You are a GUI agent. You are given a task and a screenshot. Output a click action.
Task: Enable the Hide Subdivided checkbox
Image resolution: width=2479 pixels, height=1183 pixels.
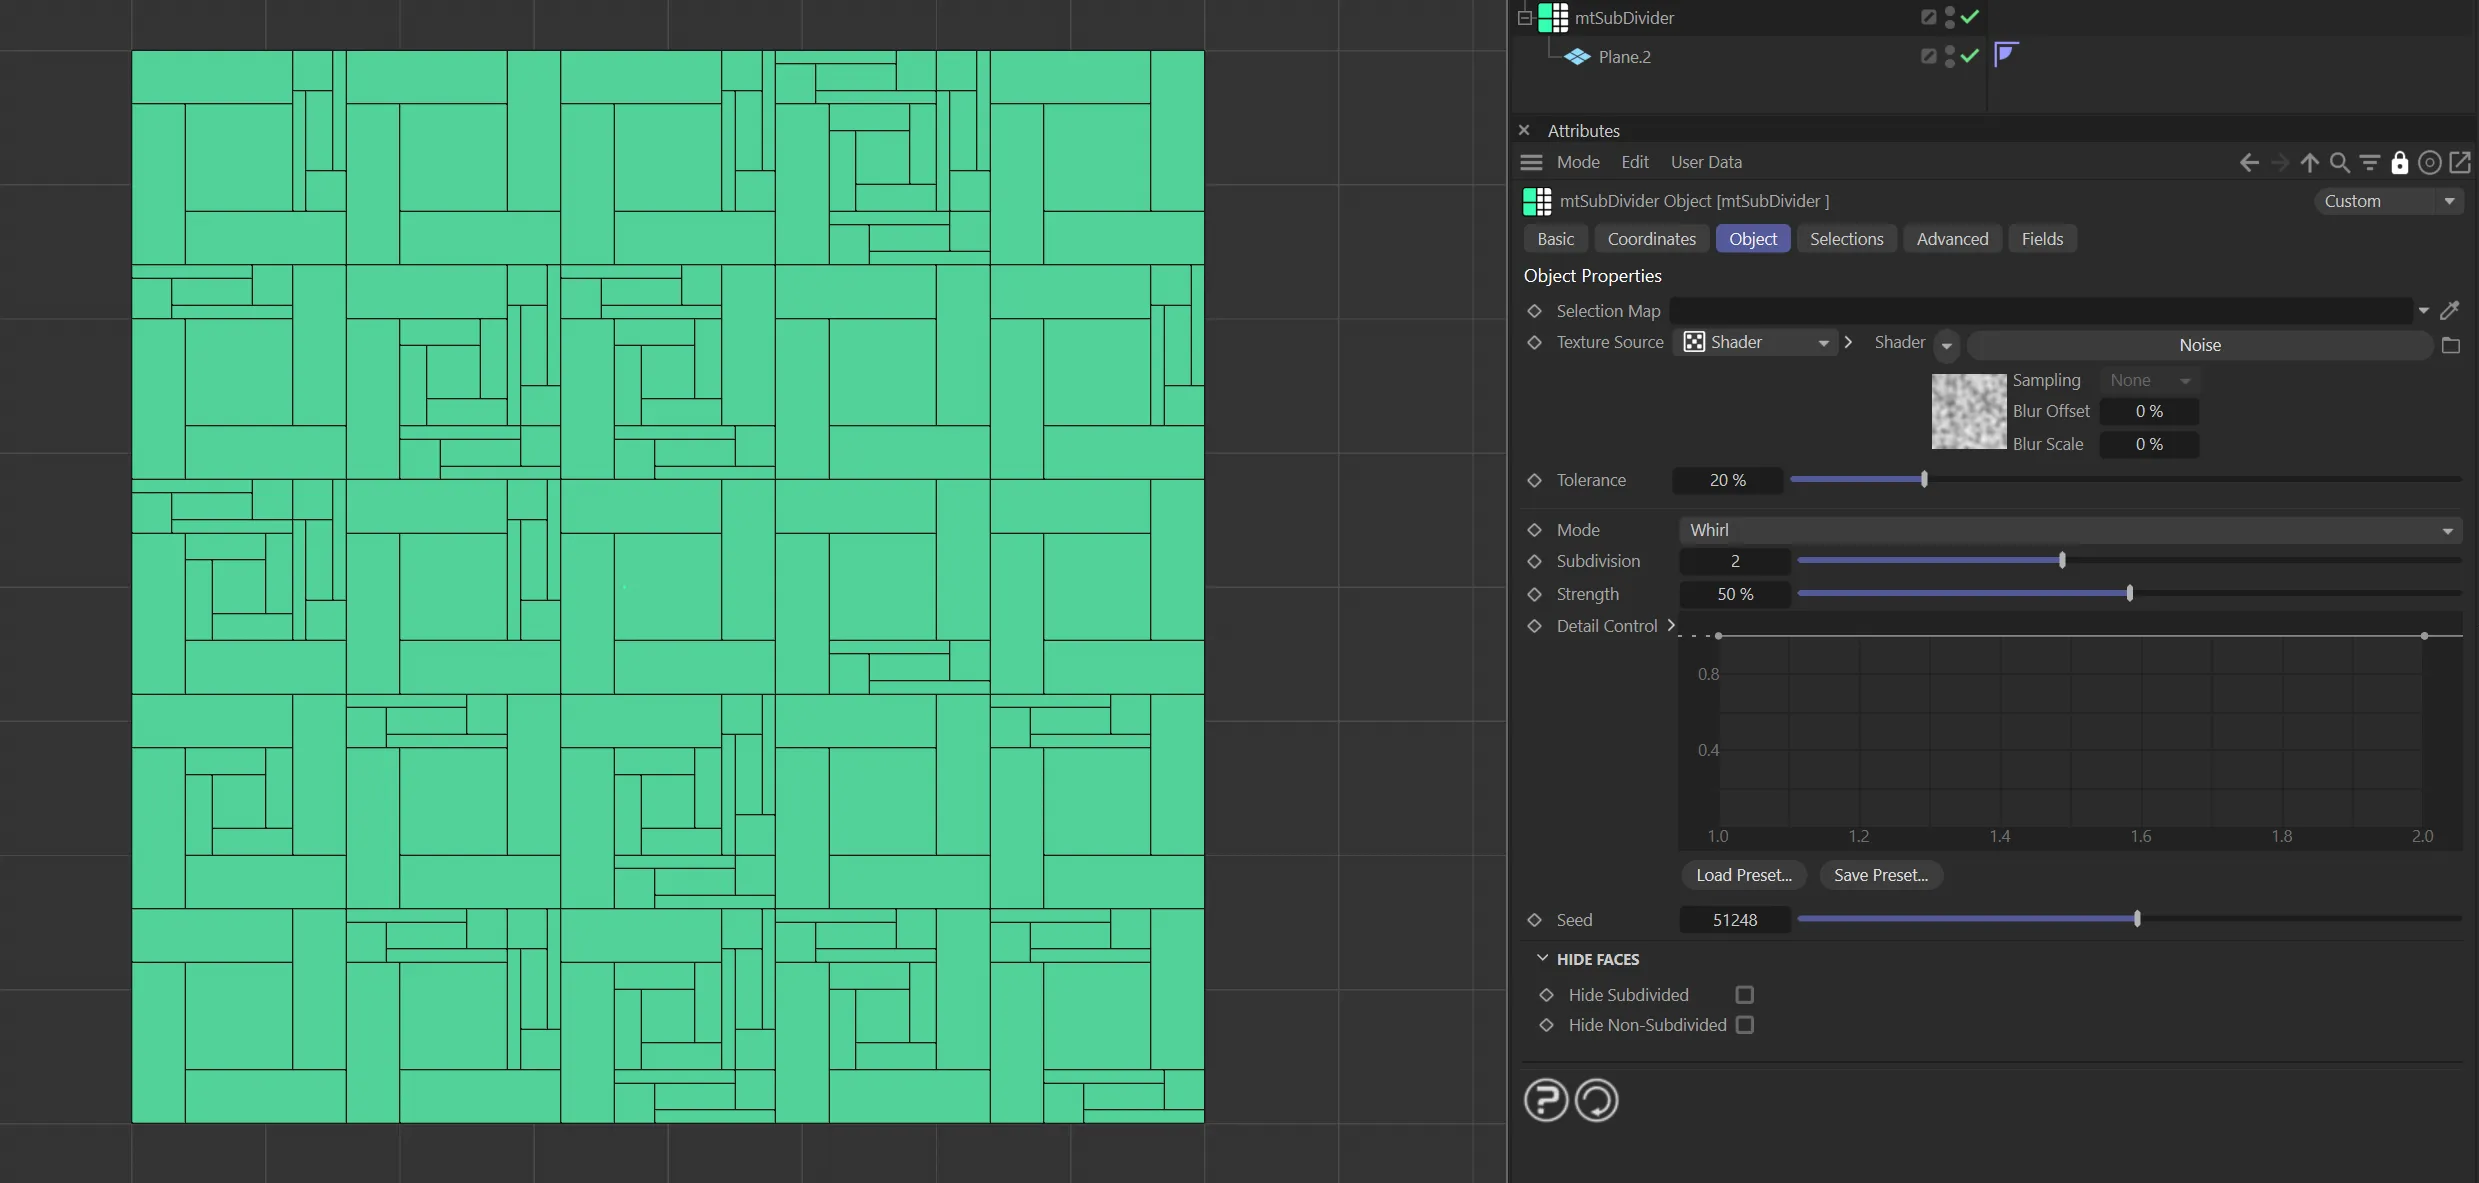click(x=1744, y=995)
